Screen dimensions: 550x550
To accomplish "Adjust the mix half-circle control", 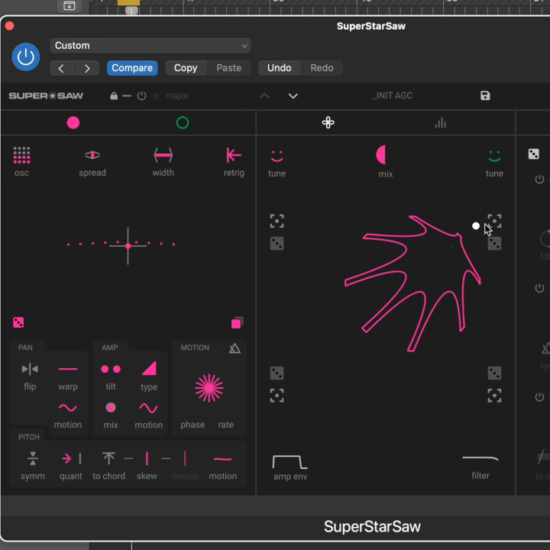I will coord(381,155).
